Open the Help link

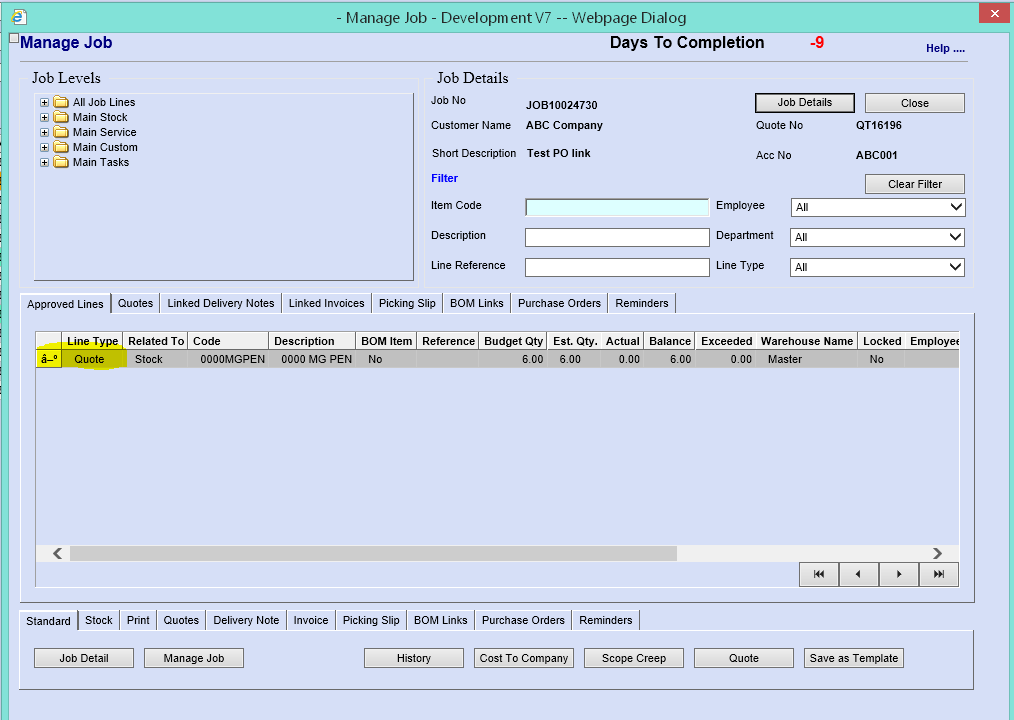(944, 48)
